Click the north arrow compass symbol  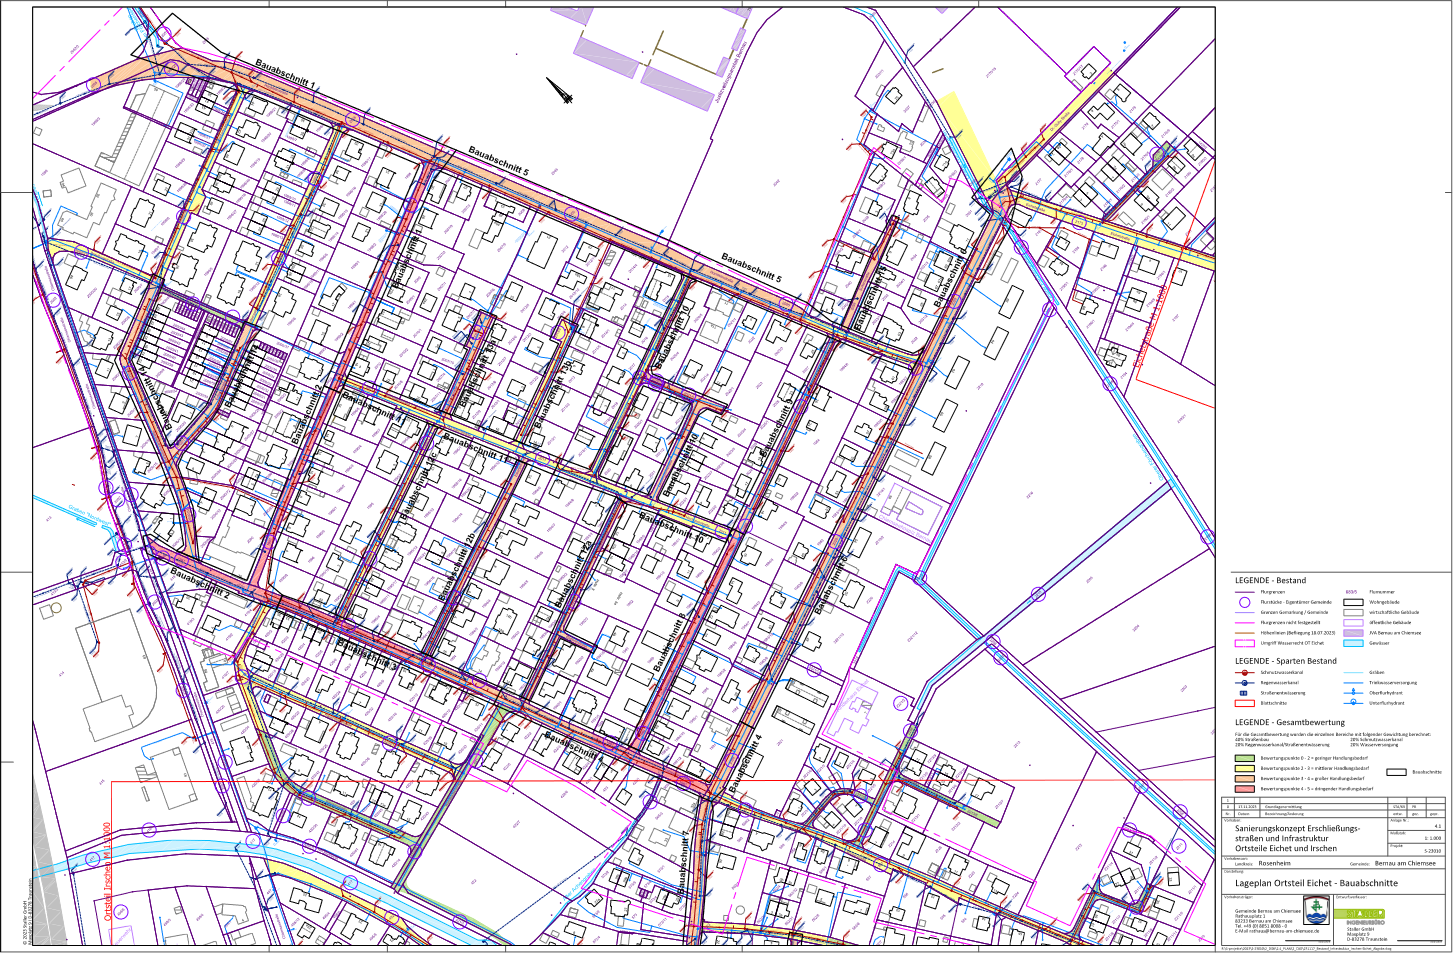click(560, 90)
